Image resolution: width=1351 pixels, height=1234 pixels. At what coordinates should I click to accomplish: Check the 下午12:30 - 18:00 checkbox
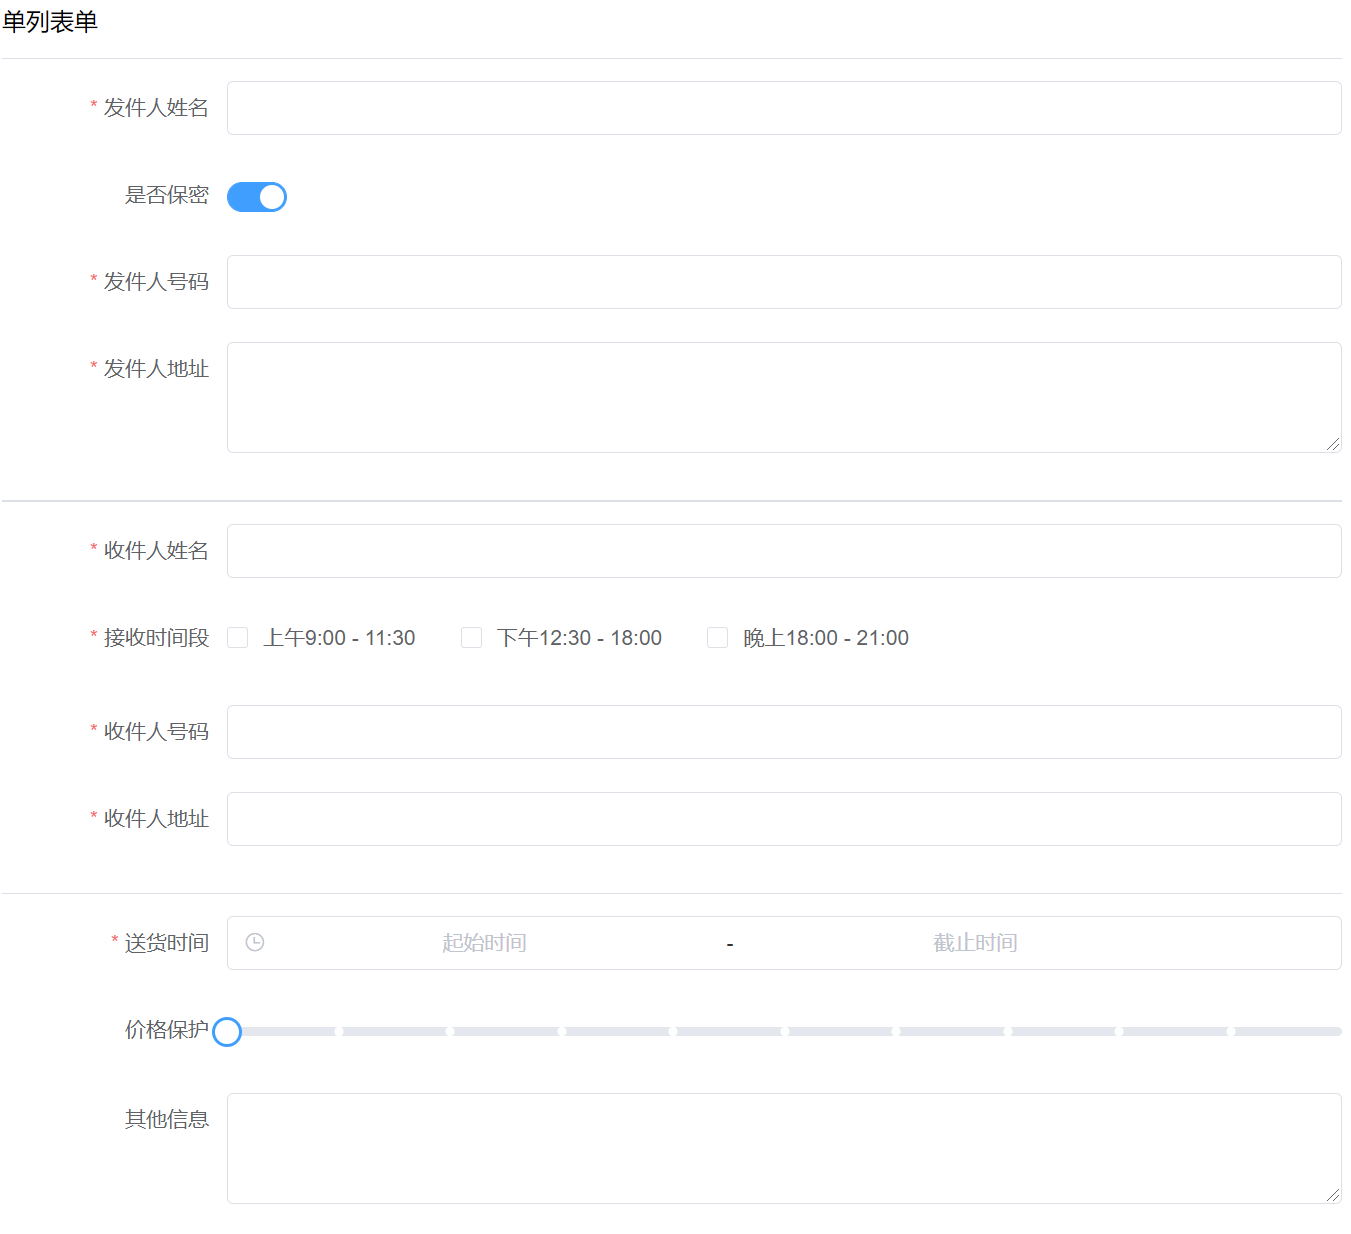pyautogui.click(x=471, y=638)
